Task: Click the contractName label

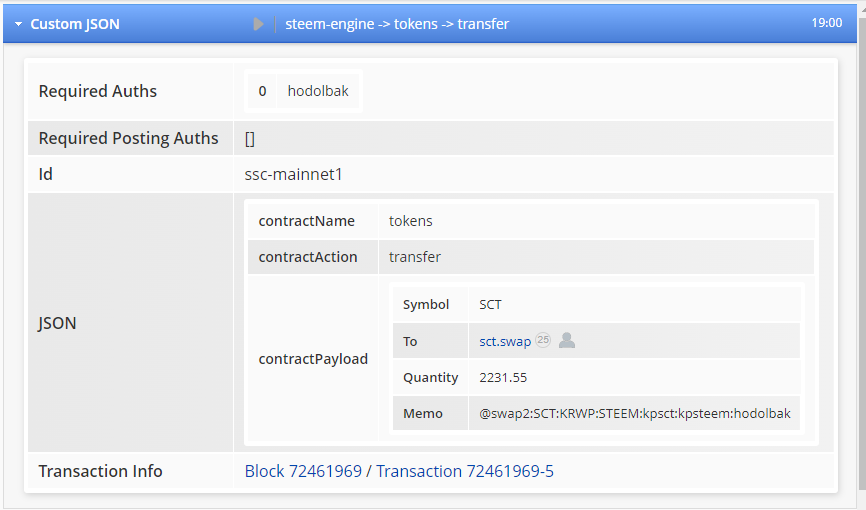Action: coord(307,221)
